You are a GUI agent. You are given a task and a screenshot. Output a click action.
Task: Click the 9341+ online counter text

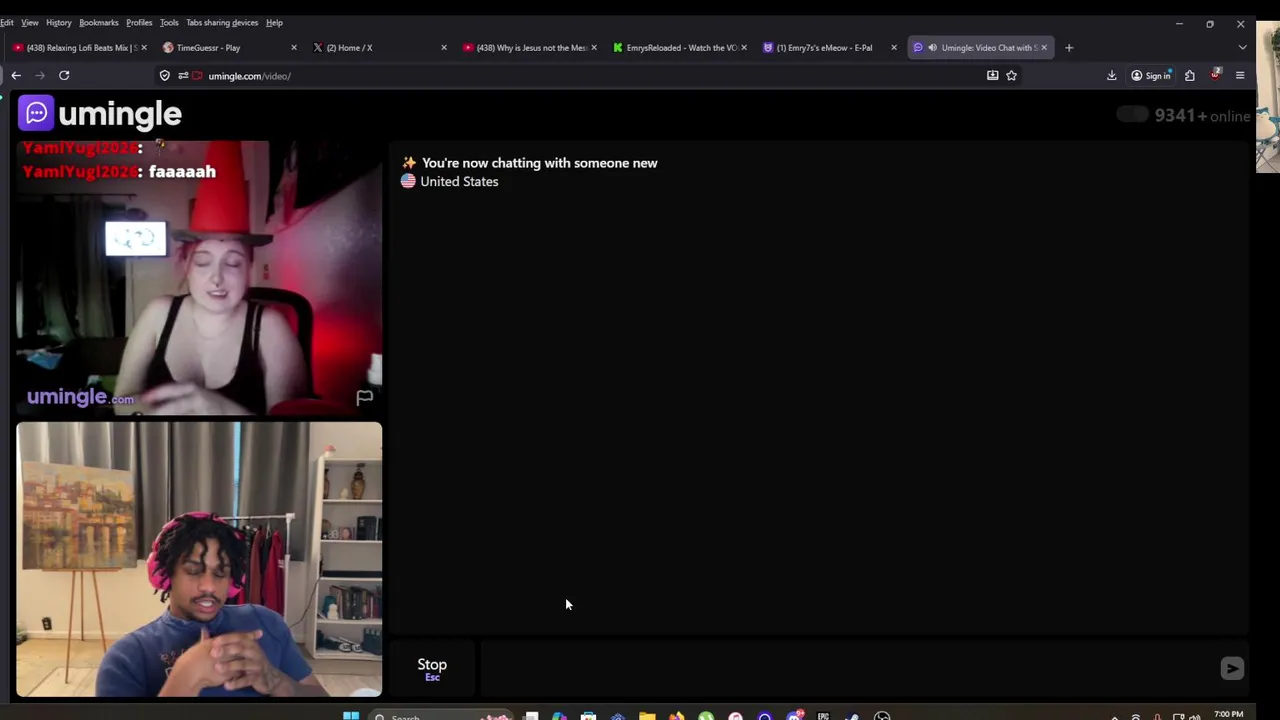click(1202, 115)
